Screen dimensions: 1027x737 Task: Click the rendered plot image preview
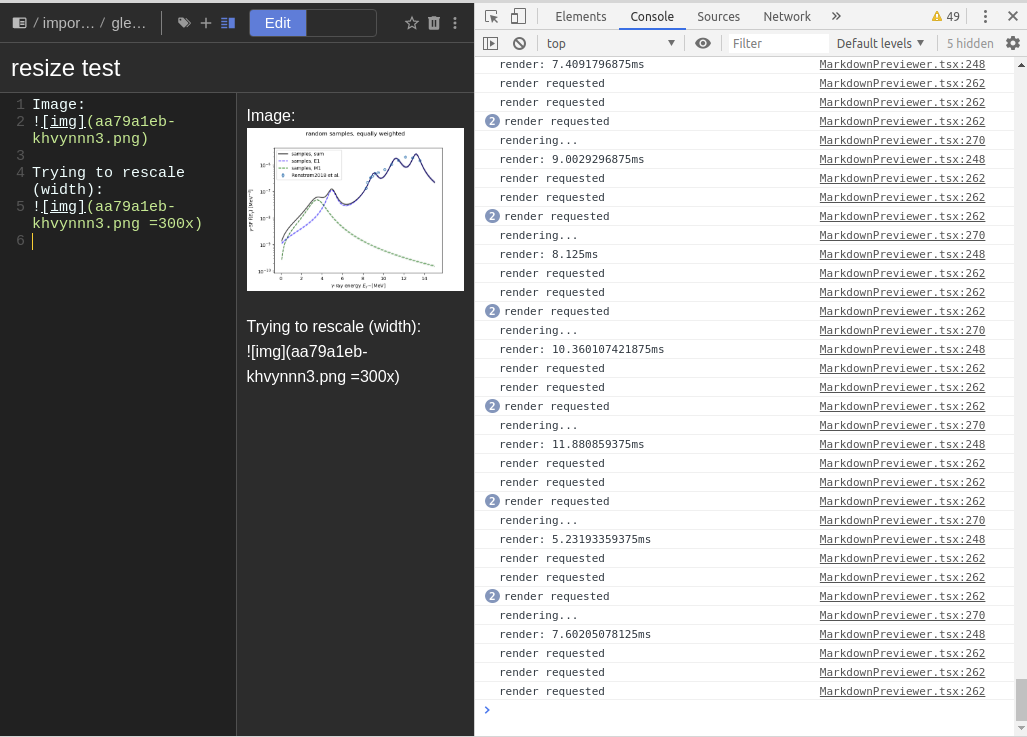click(355, 209)
